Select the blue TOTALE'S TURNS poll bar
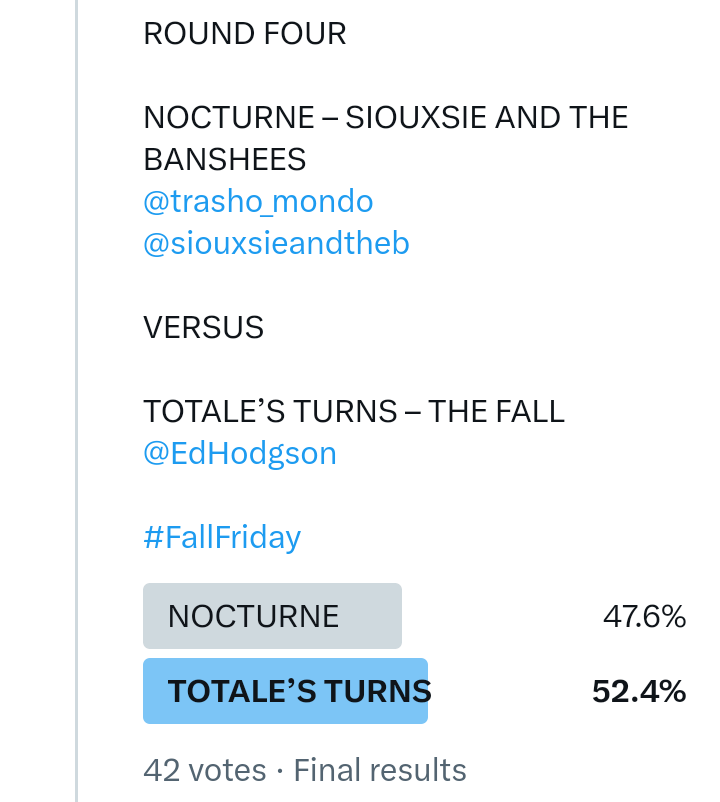The image size is (720, 802). (285, 691)
